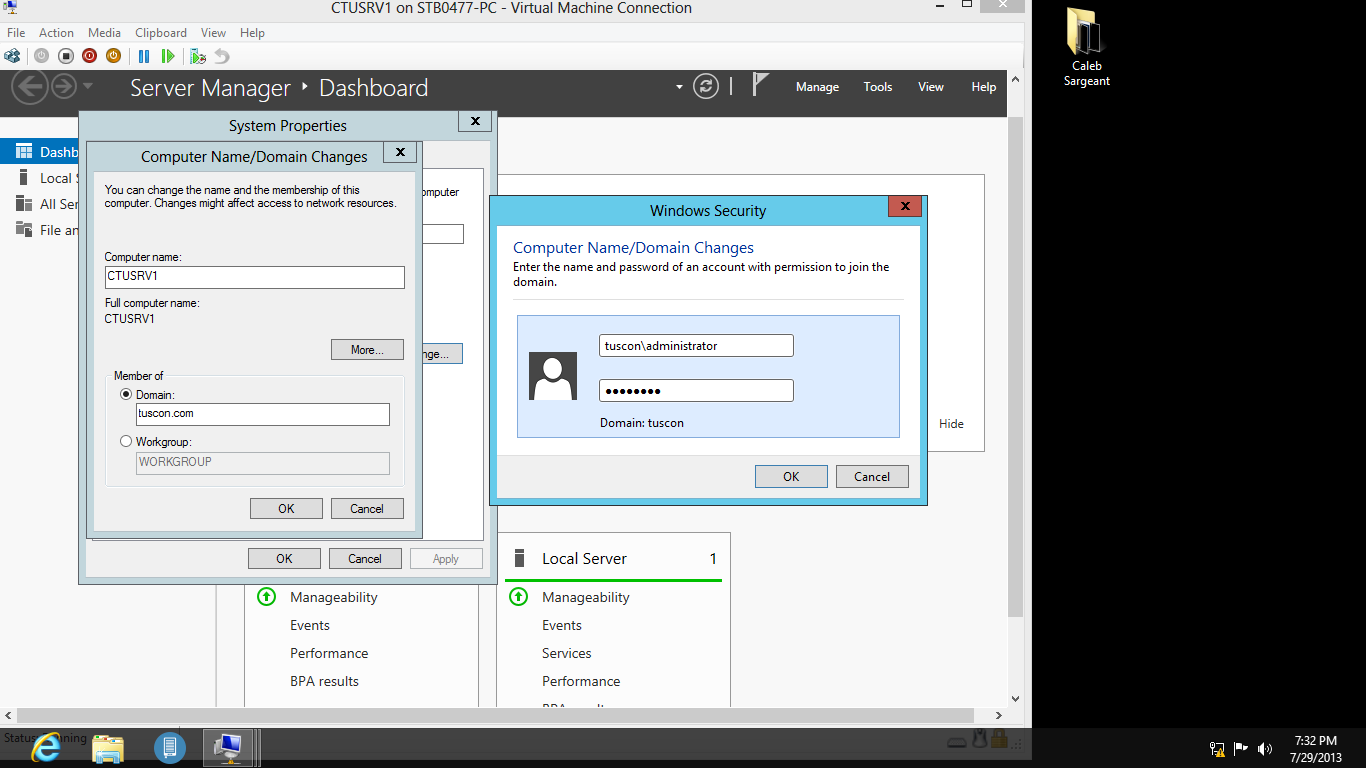Click OK in Computer Name/Domain Changes dialog
Image resolution: width=1366 pixels, height=768 pixels.
tap(286, 509)
